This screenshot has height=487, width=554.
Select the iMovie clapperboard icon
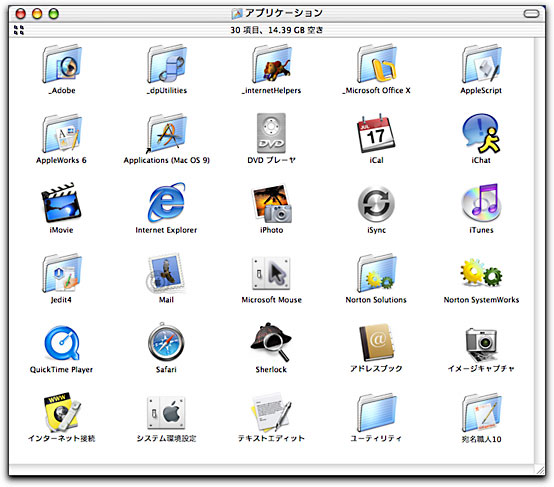[61, 203]
